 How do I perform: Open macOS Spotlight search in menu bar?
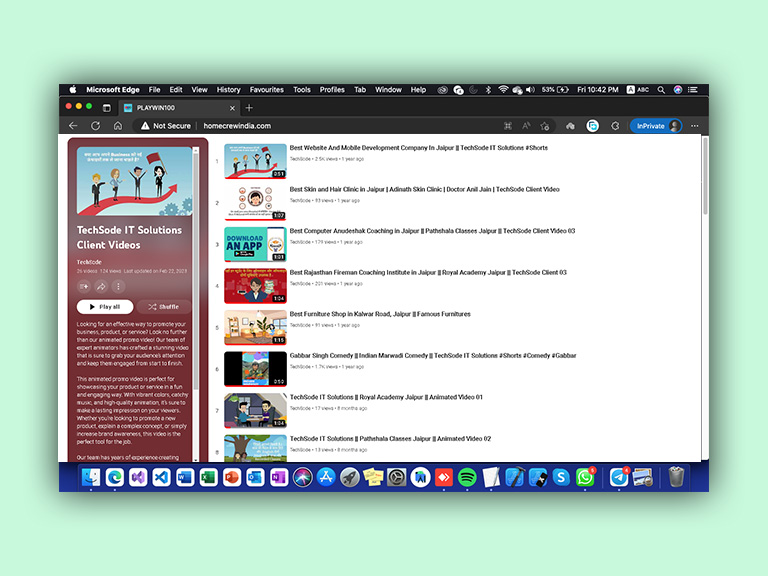coord(661,90)
